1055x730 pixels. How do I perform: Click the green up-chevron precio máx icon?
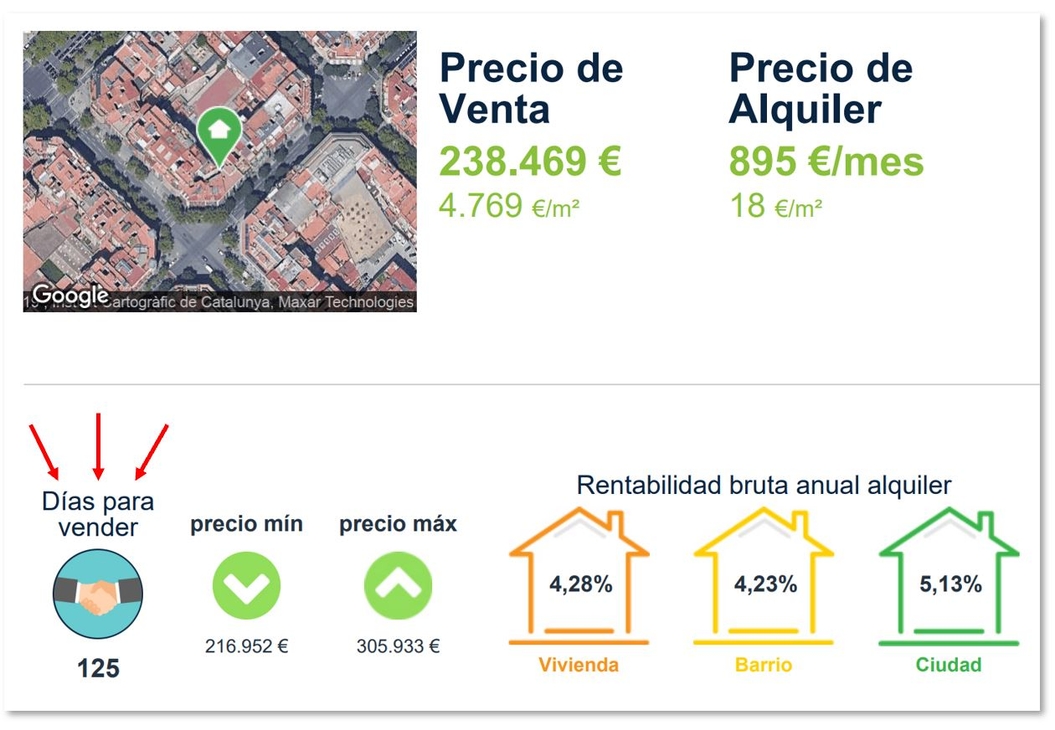coord(398,585)
